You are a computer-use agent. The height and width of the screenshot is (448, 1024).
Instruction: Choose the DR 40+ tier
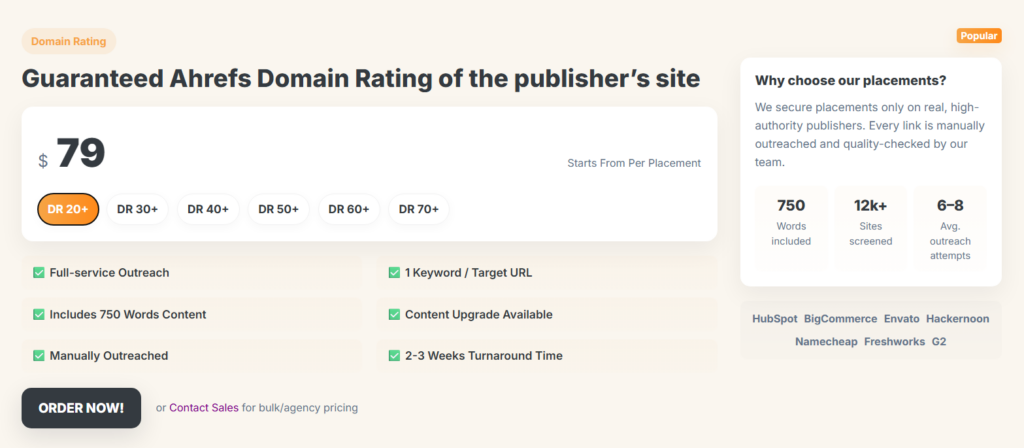208,209
